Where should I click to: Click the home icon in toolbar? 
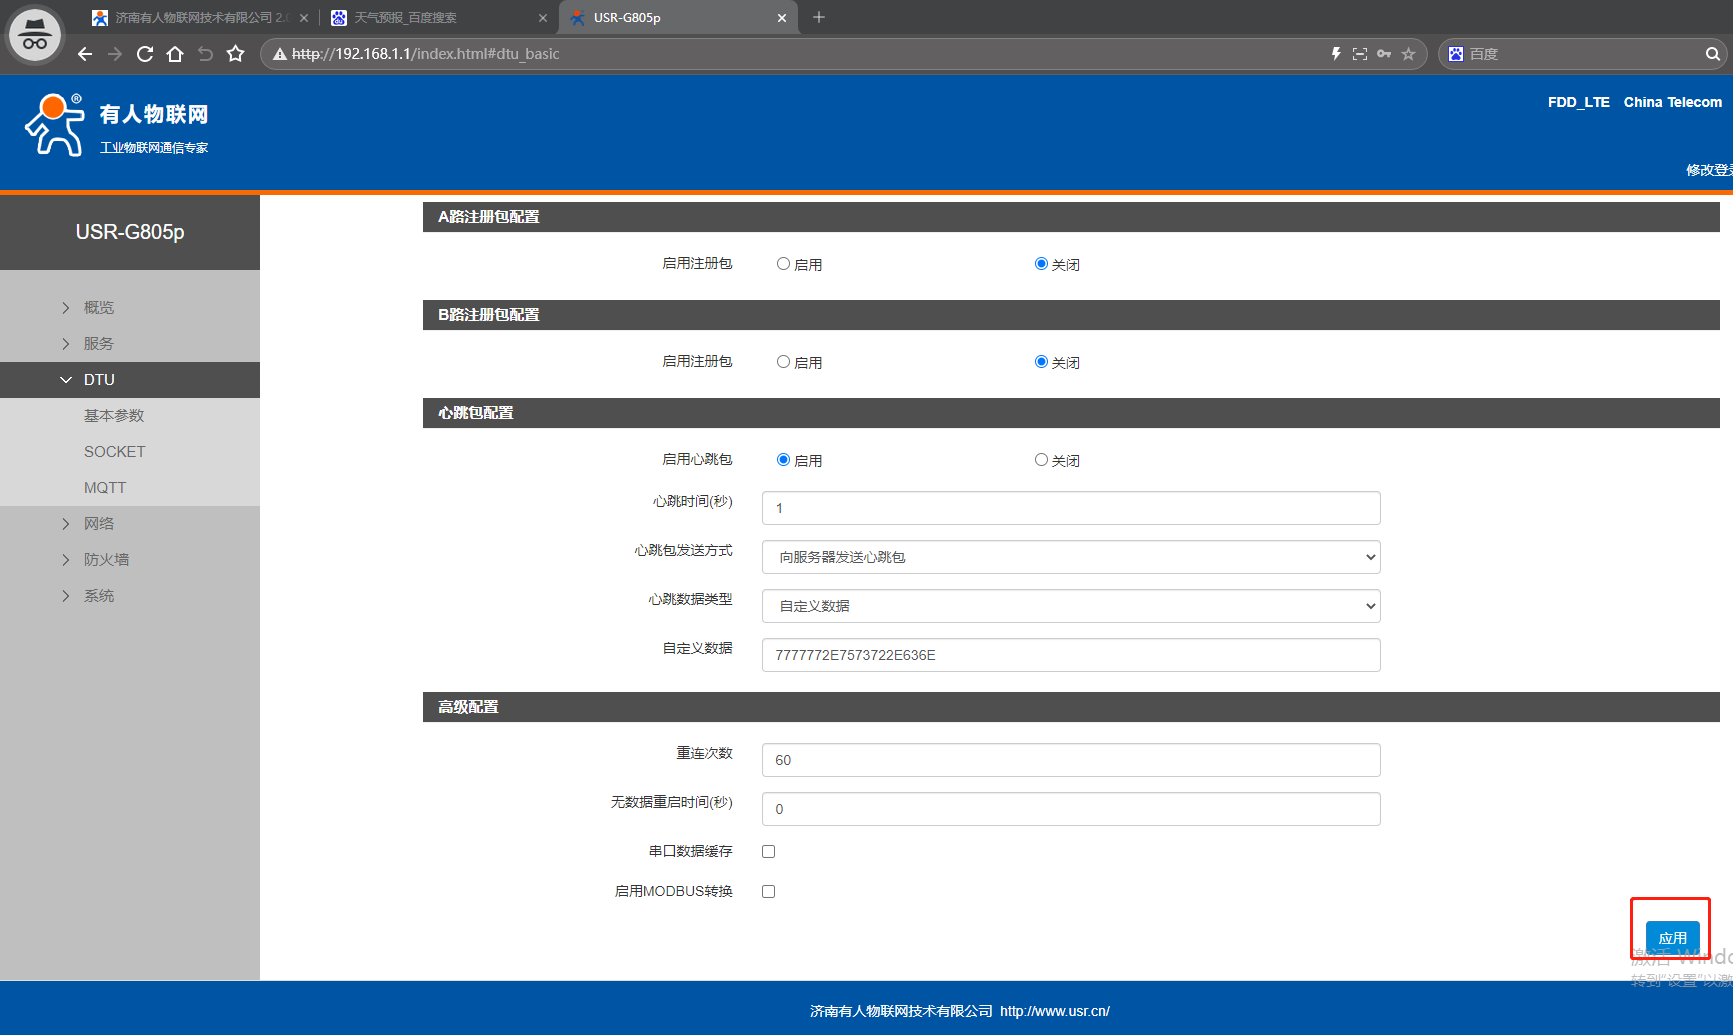[175, 54]
